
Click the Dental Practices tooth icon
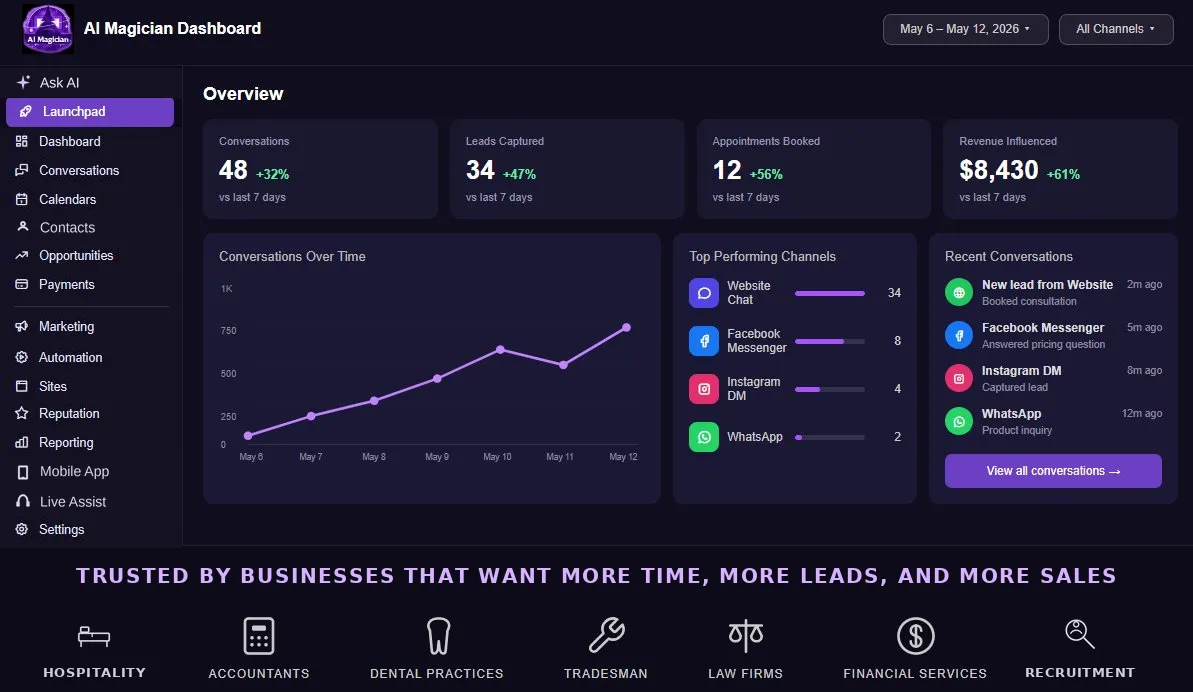tap(438, 636)
